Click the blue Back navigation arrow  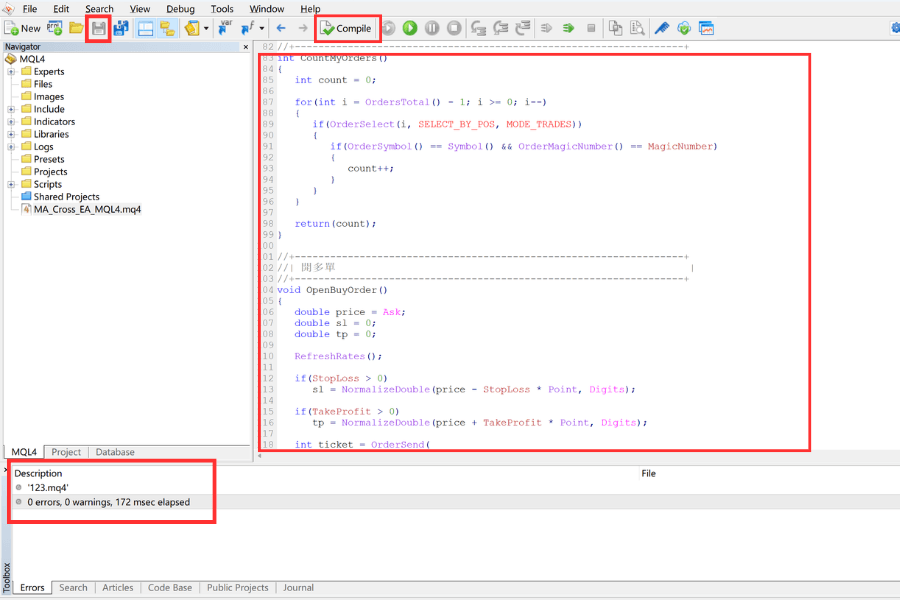281,28
